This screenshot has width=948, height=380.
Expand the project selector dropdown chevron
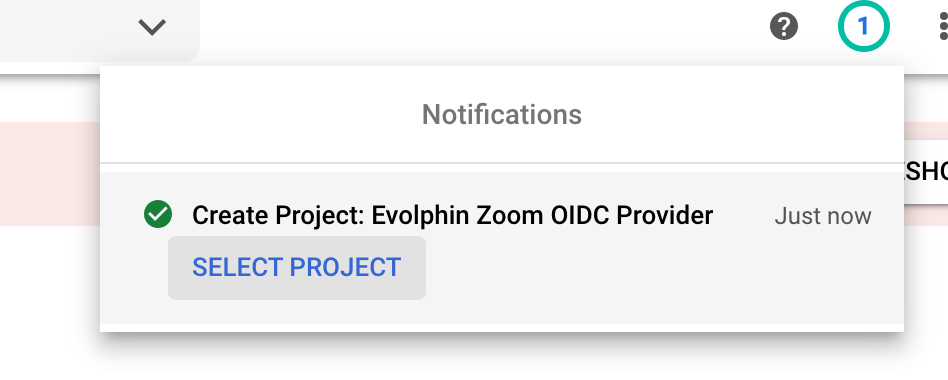click(x=152, y=27)
